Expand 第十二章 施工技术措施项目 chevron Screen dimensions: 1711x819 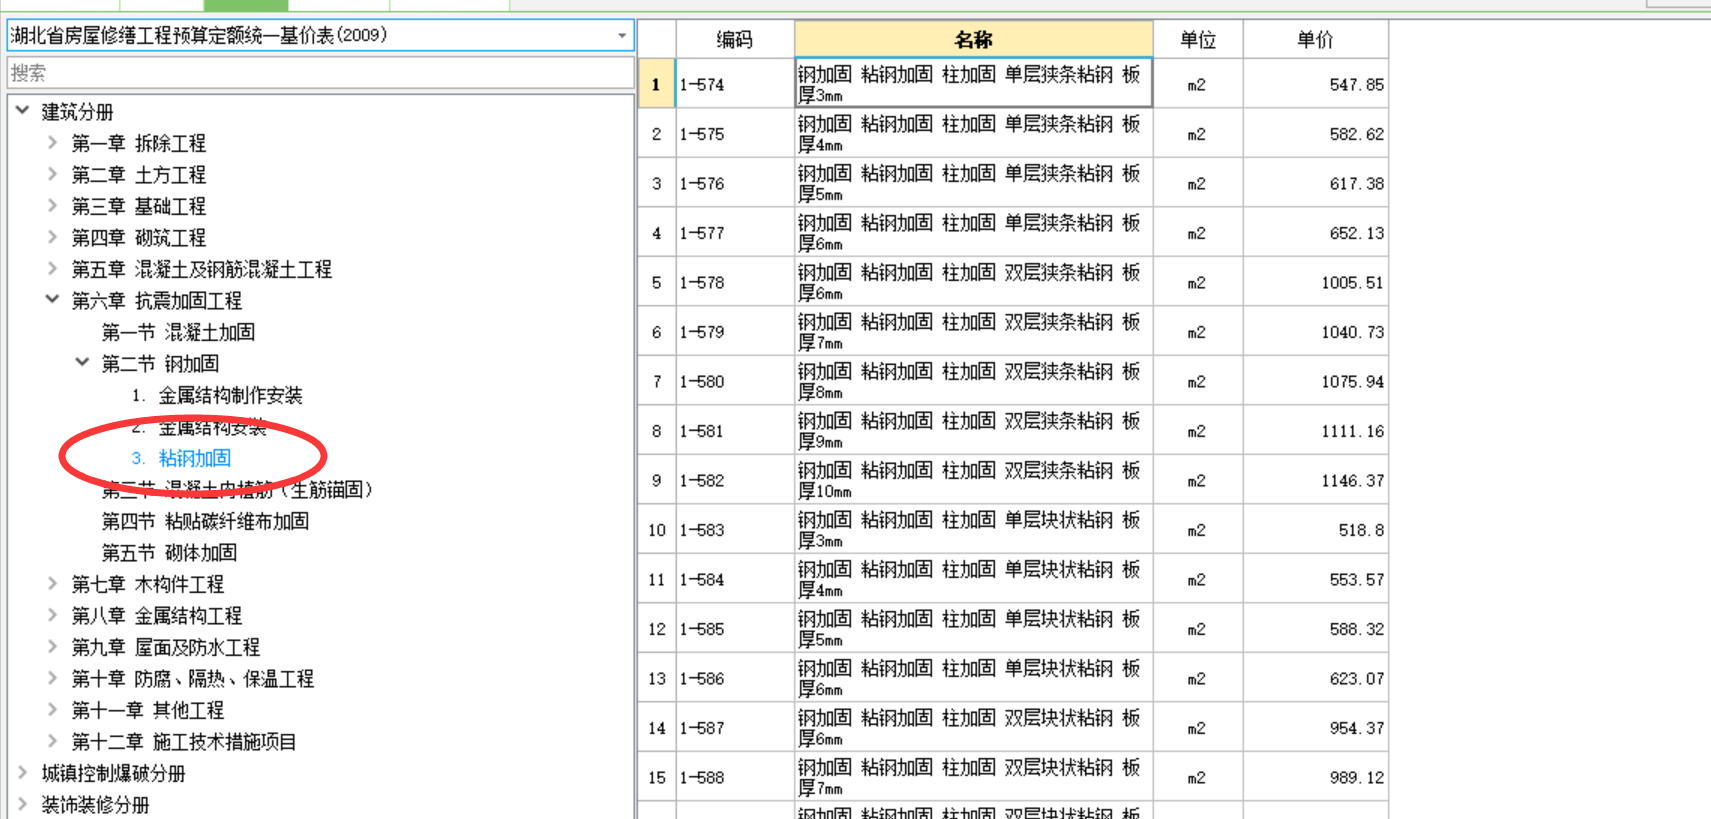(x=52, y=741)
